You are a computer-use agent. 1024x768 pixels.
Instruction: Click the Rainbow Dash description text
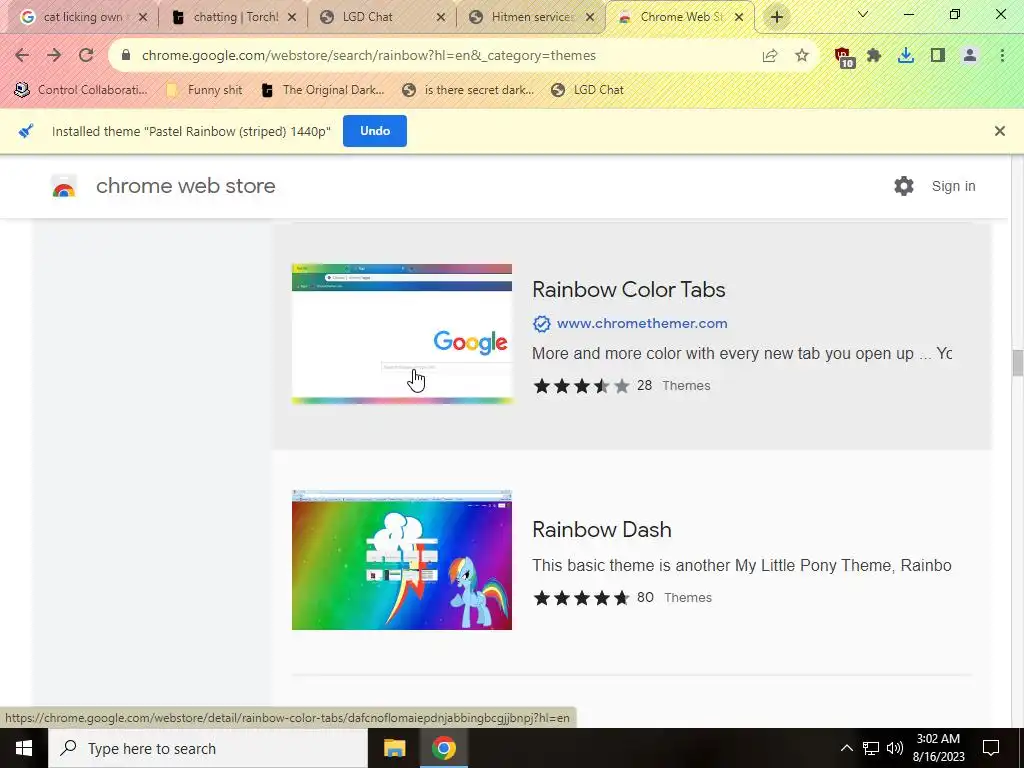pyautogui.click(x=741, y=566)
